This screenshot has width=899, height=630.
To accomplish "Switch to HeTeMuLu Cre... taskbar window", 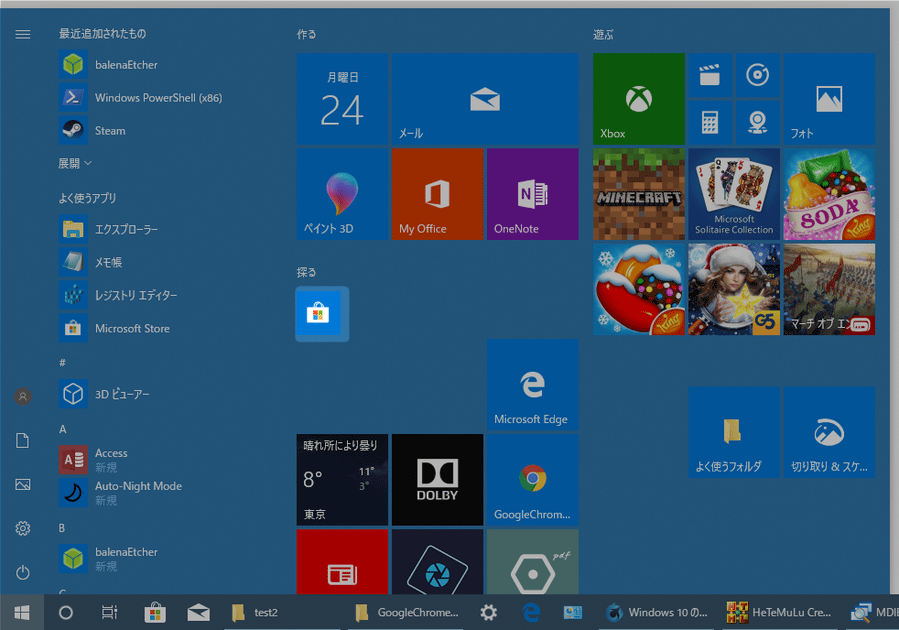I will (x=779, y=612).
